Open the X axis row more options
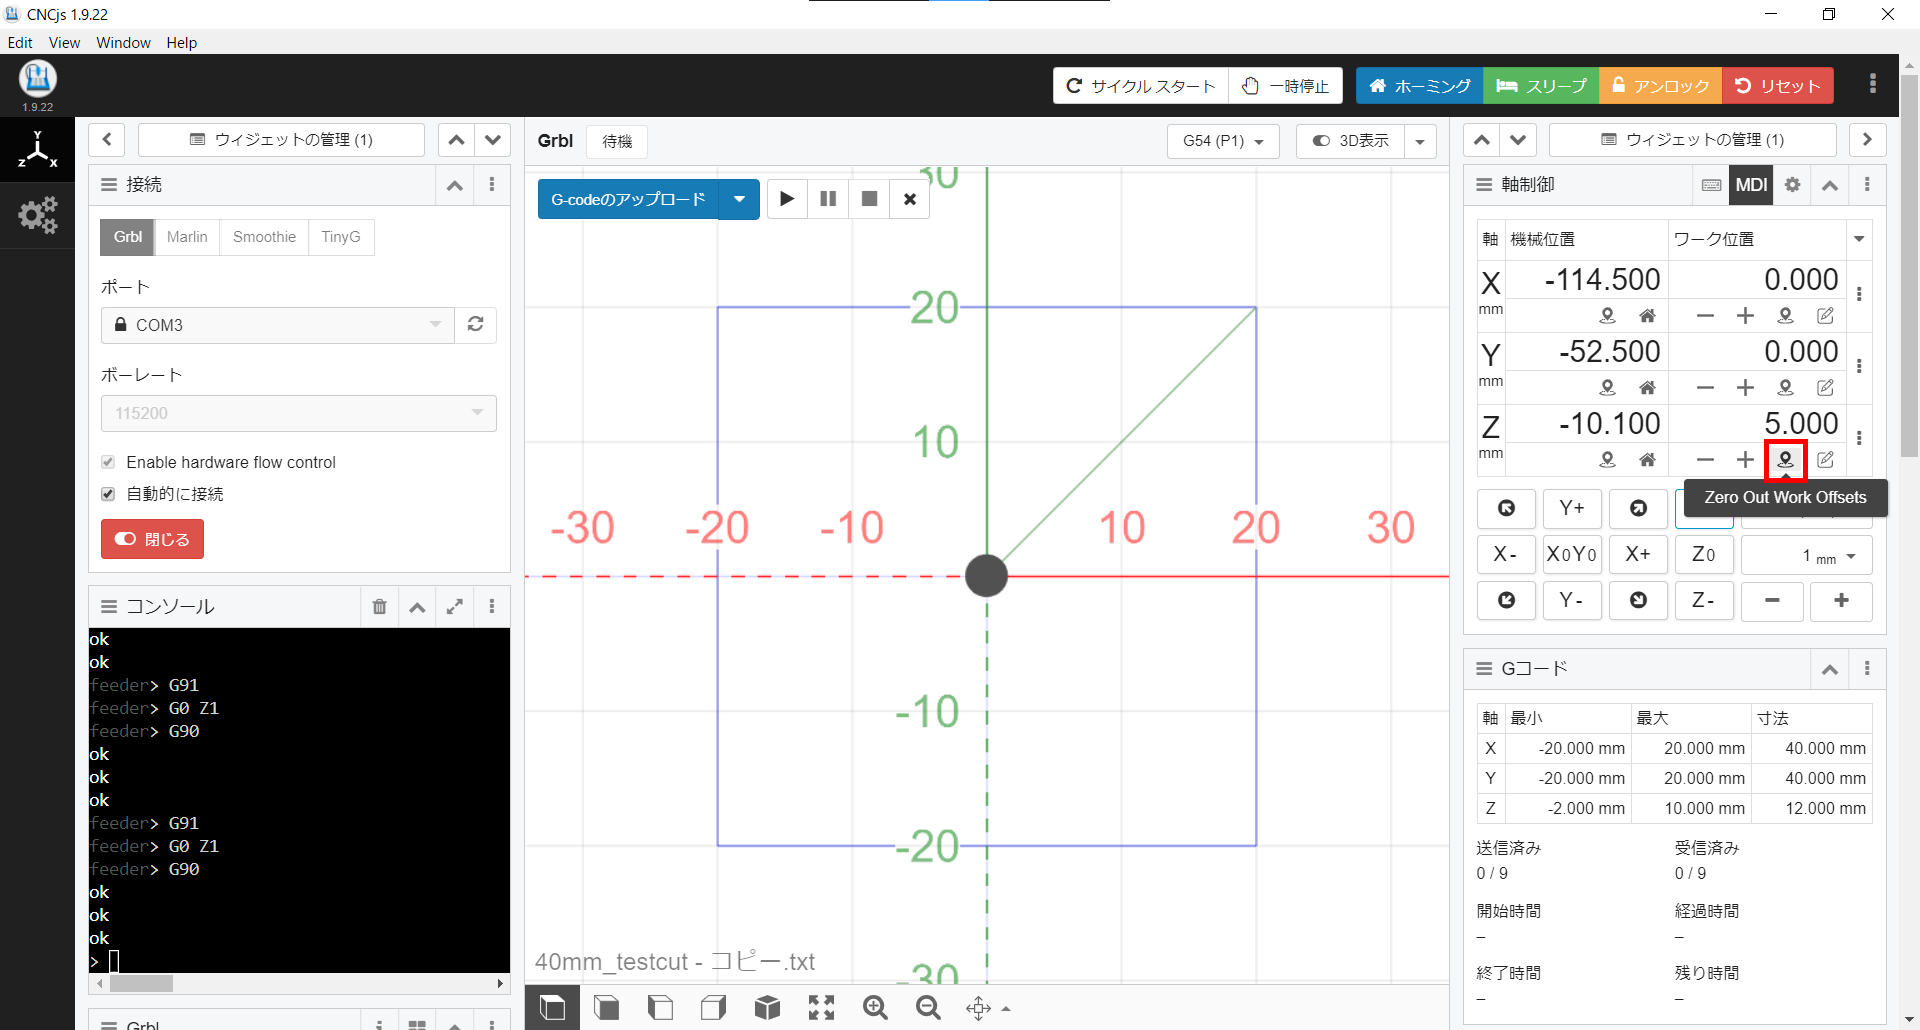The image size is (1920, 1030). pos(1859,294)
